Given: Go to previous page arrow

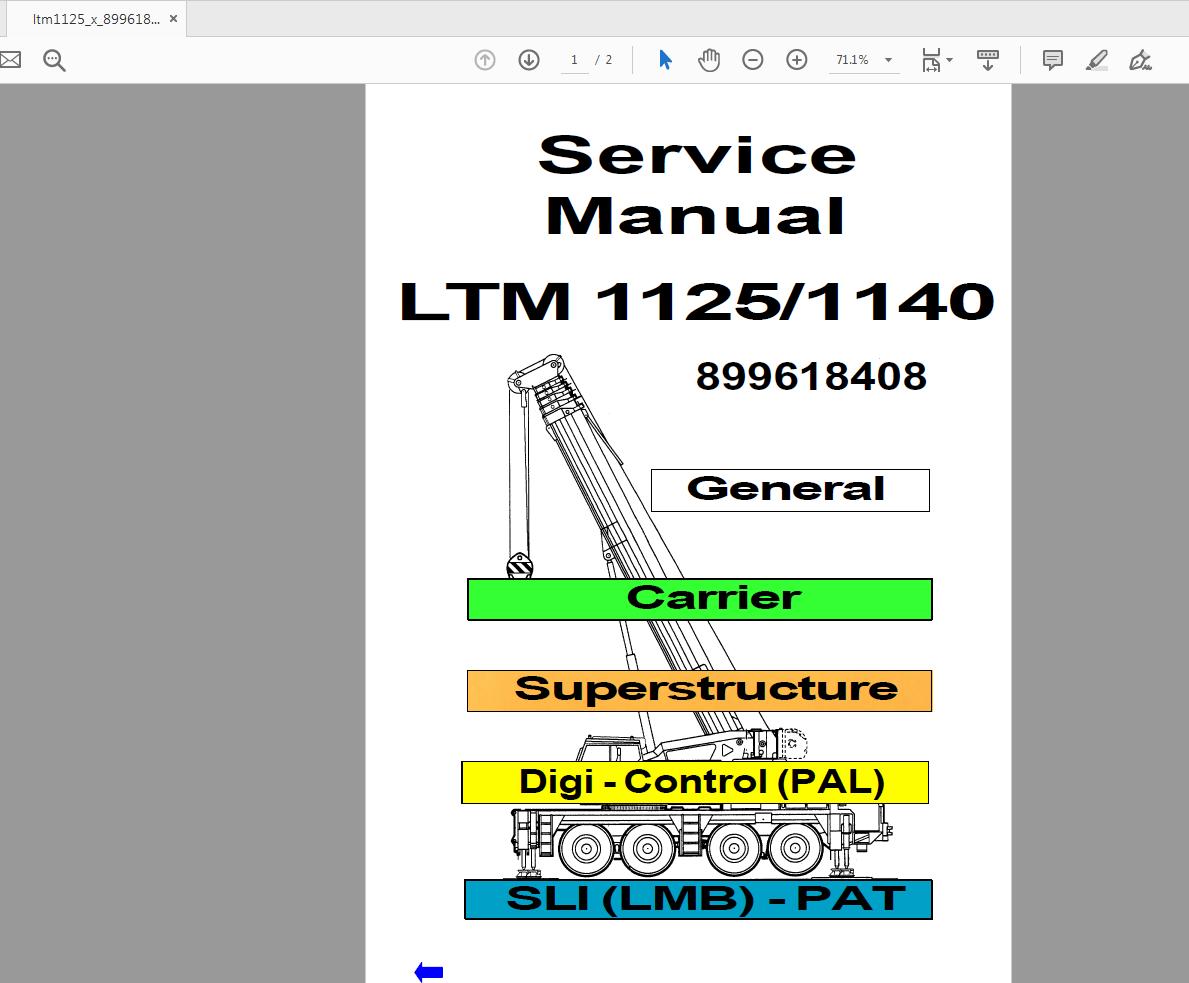Looking at the screenshot, I should (485, 60).
